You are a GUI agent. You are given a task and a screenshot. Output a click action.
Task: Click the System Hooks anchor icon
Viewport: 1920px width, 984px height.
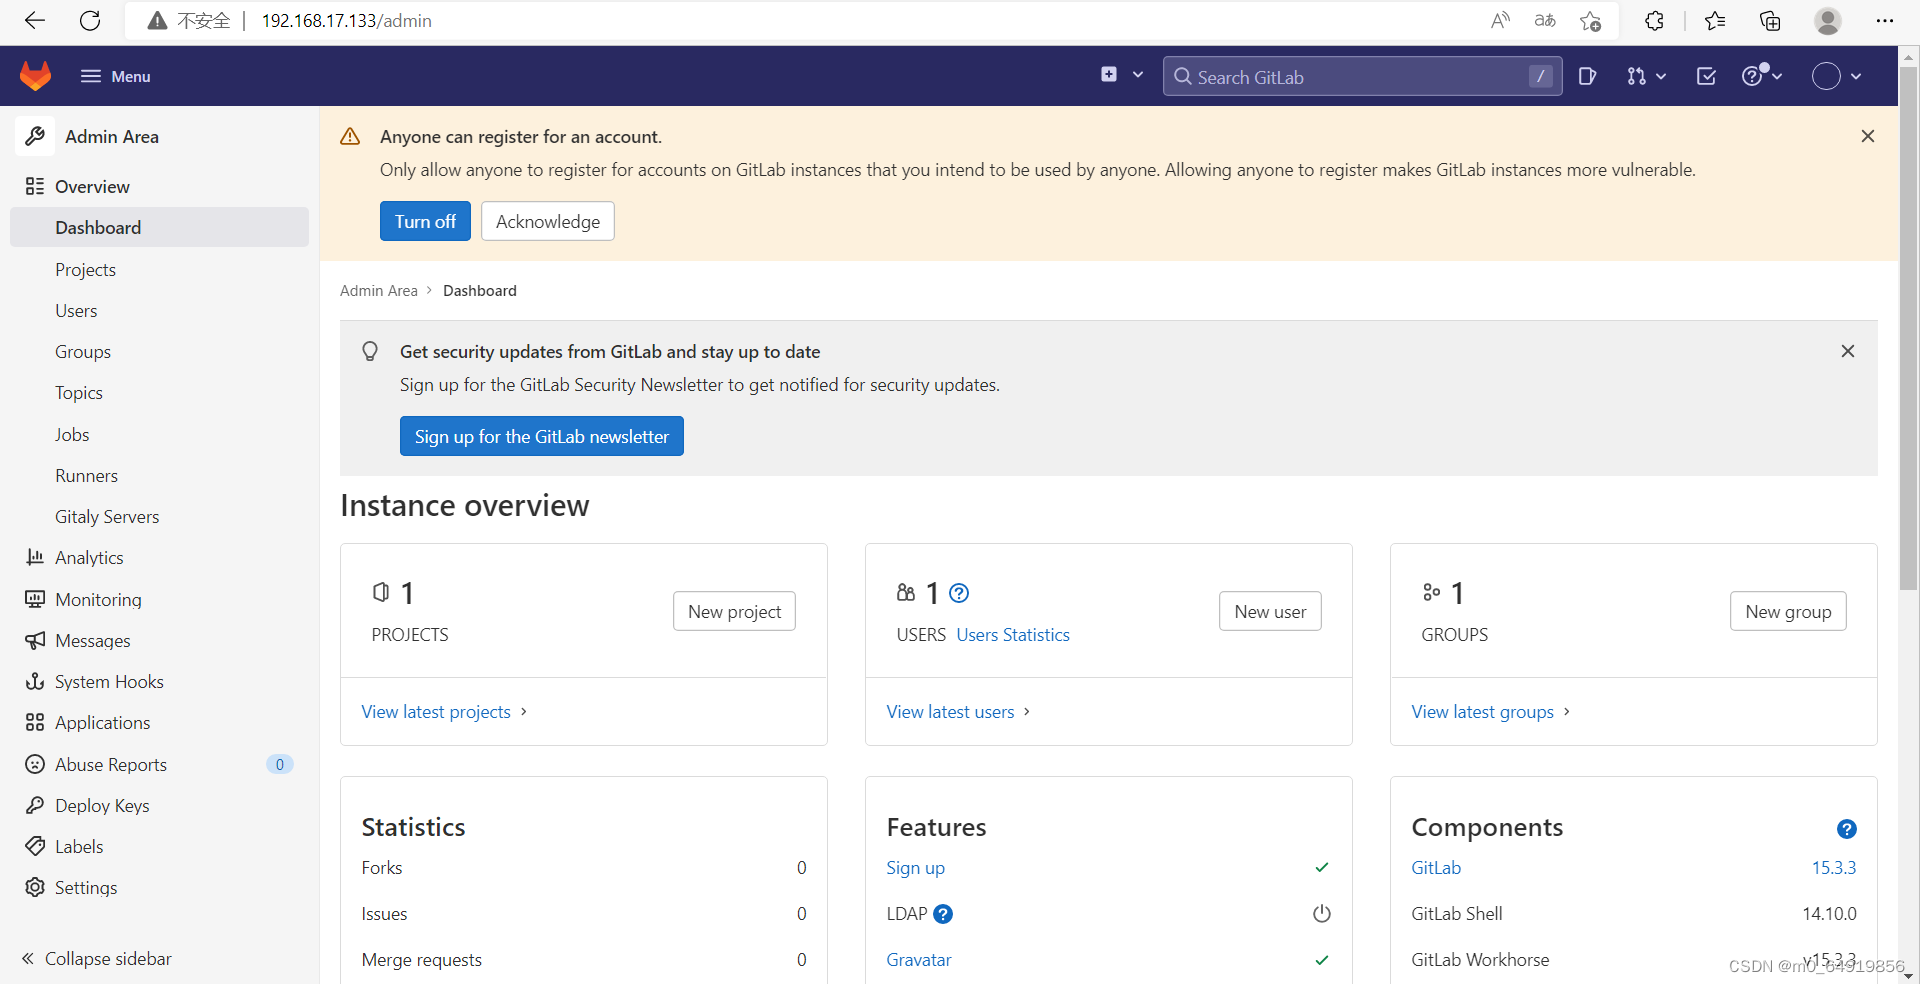click(x=35, y=681)
